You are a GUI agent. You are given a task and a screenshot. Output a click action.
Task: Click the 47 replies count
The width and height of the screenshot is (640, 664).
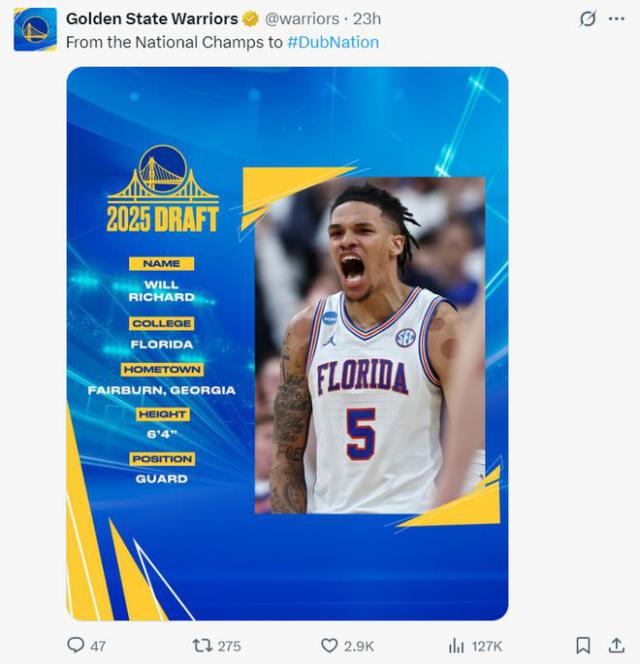point(98,646)
